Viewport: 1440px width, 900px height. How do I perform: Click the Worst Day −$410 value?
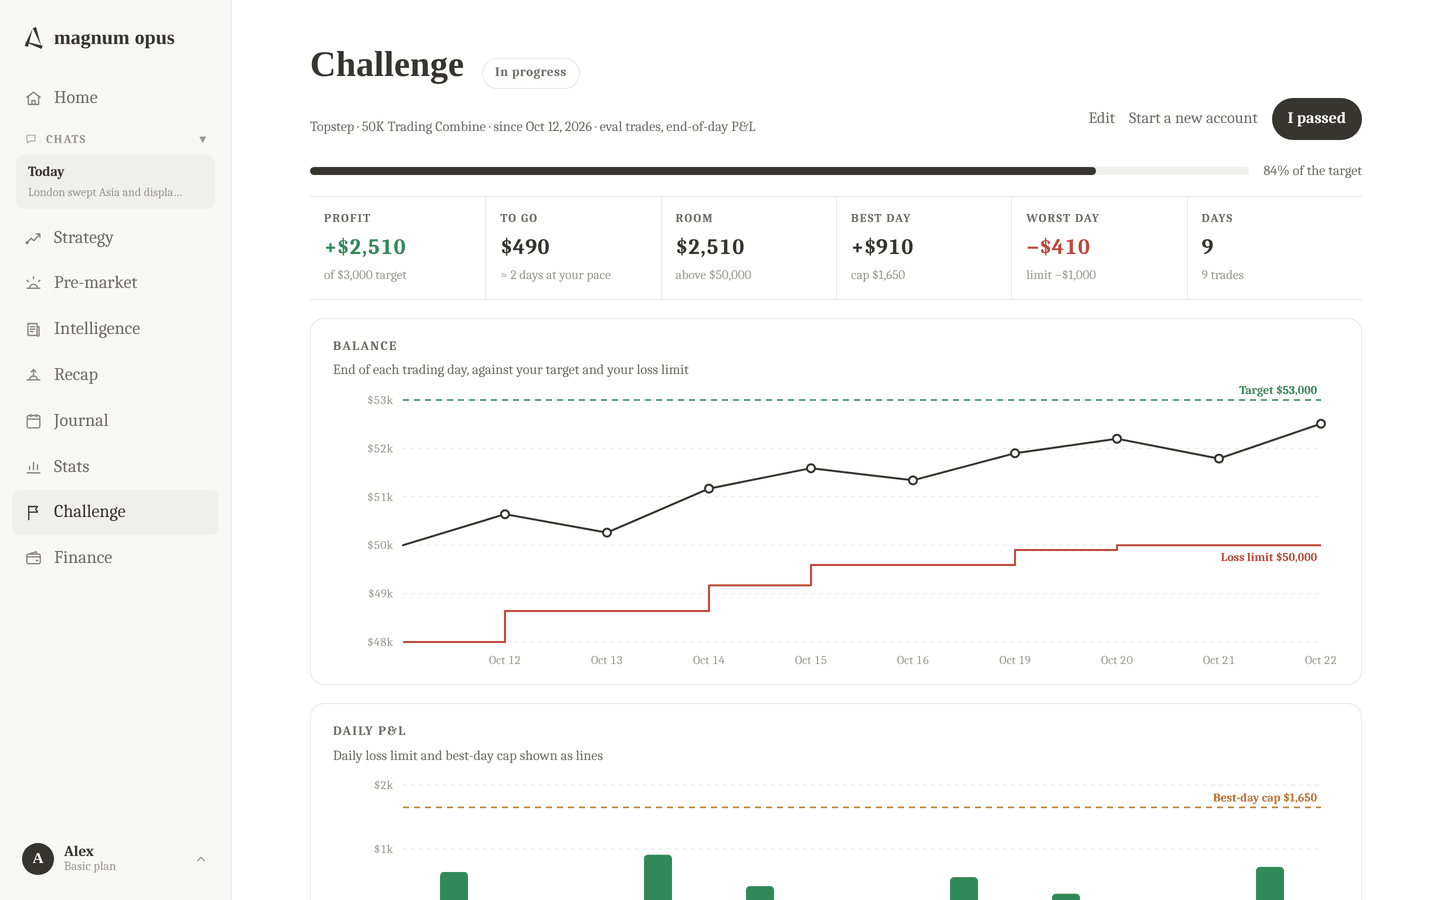tap(1058, 247)
